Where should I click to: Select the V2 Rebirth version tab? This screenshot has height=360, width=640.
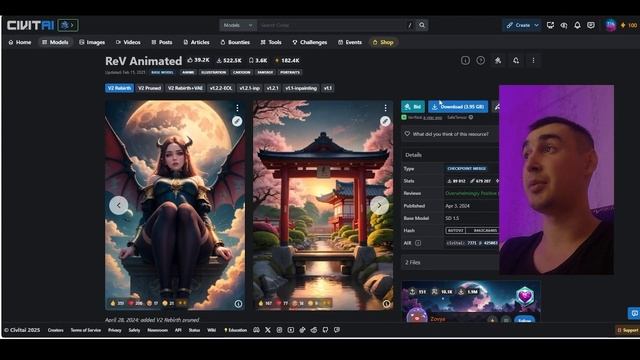pyautogui.click(x=119, y=88)
